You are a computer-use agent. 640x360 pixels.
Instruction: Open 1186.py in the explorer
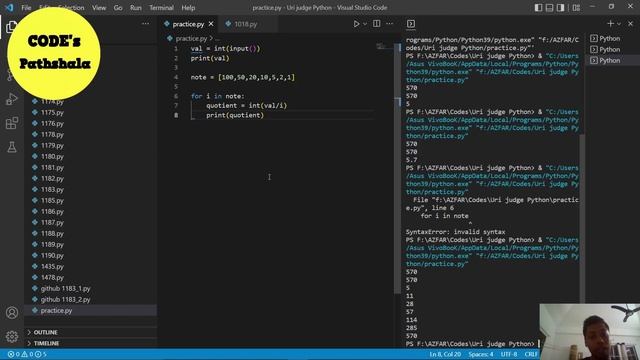[x=52, y=211]
